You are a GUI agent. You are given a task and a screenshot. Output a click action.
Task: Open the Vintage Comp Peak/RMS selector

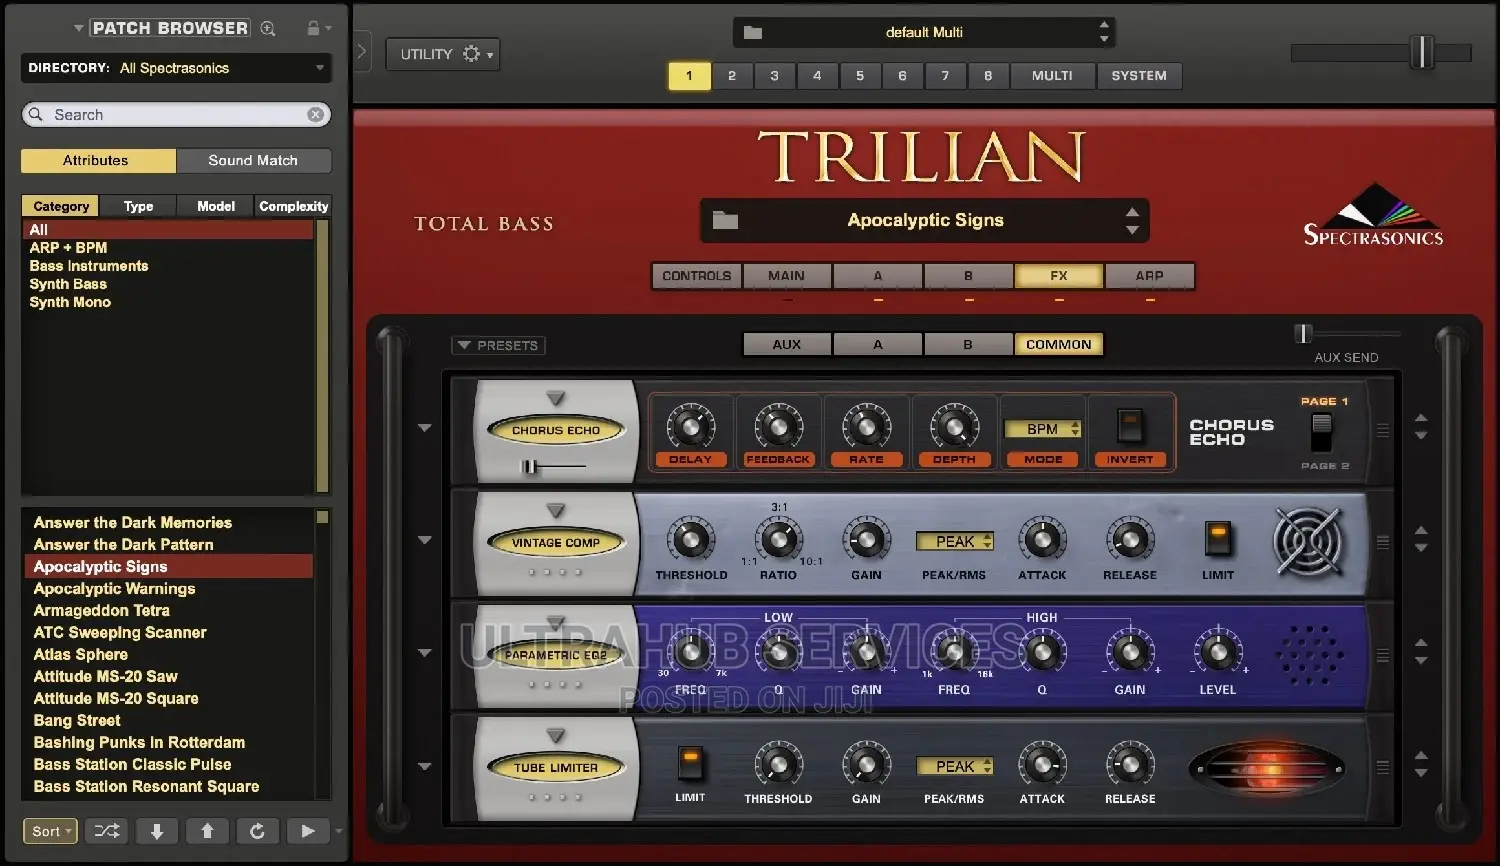[955, 541]
